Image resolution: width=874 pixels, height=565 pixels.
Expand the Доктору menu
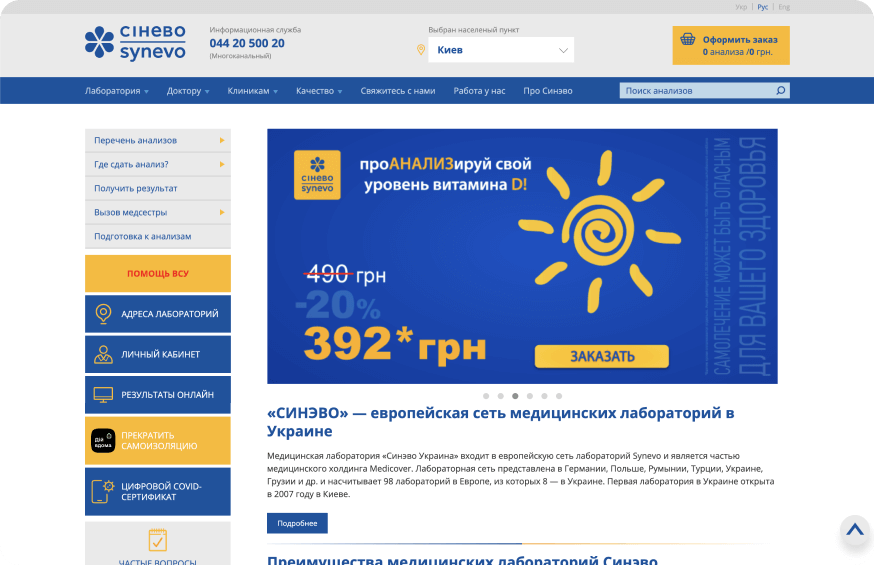click(188, 91)
